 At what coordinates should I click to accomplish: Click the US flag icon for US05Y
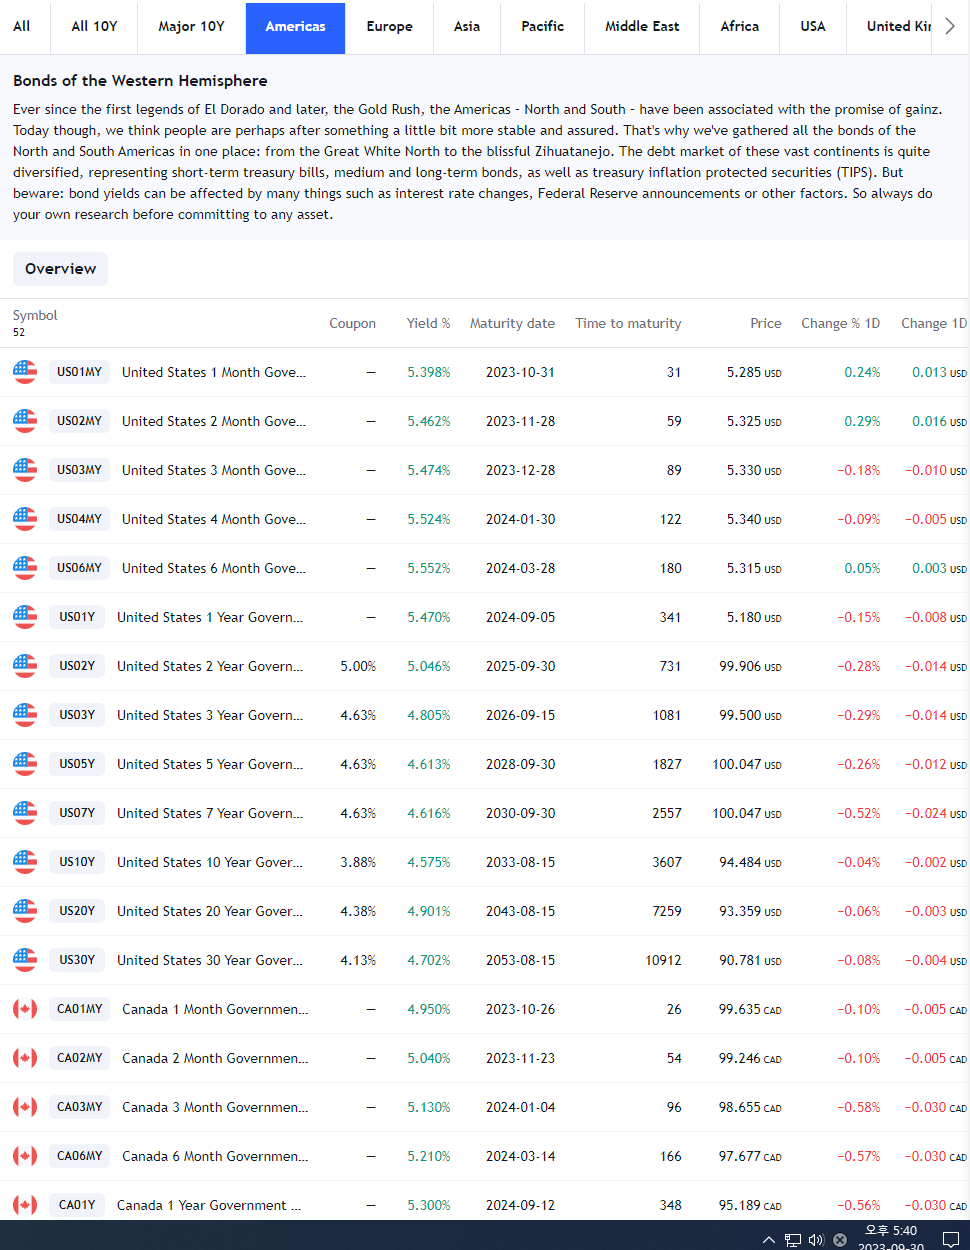point(25,764)
